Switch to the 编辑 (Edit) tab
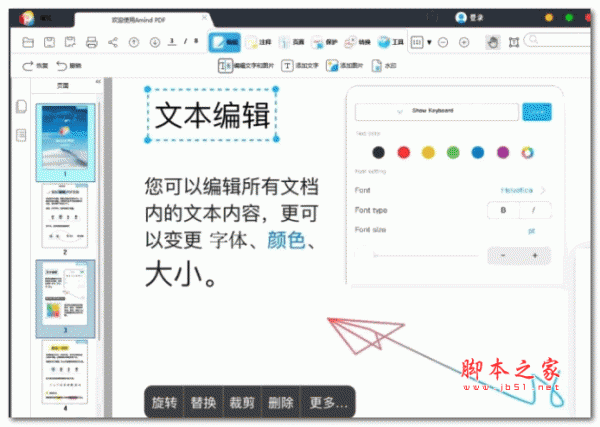The image size is (600, 427). click(225, 42)
